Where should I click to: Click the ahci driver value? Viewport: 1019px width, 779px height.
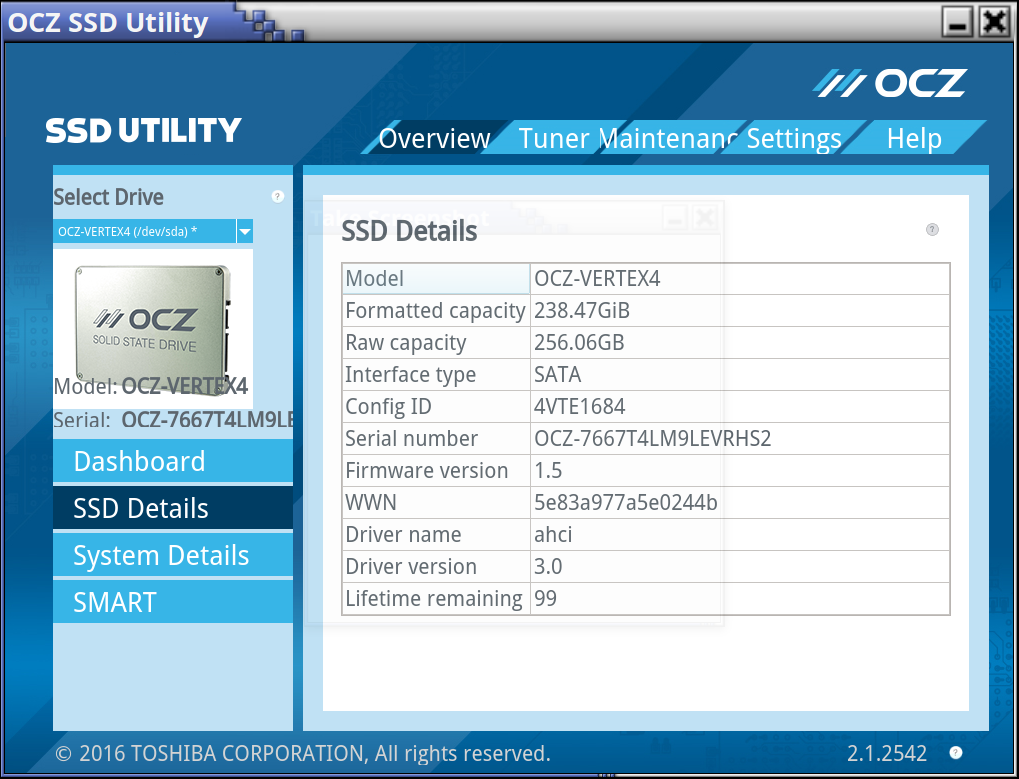click(x=740, y=534)
